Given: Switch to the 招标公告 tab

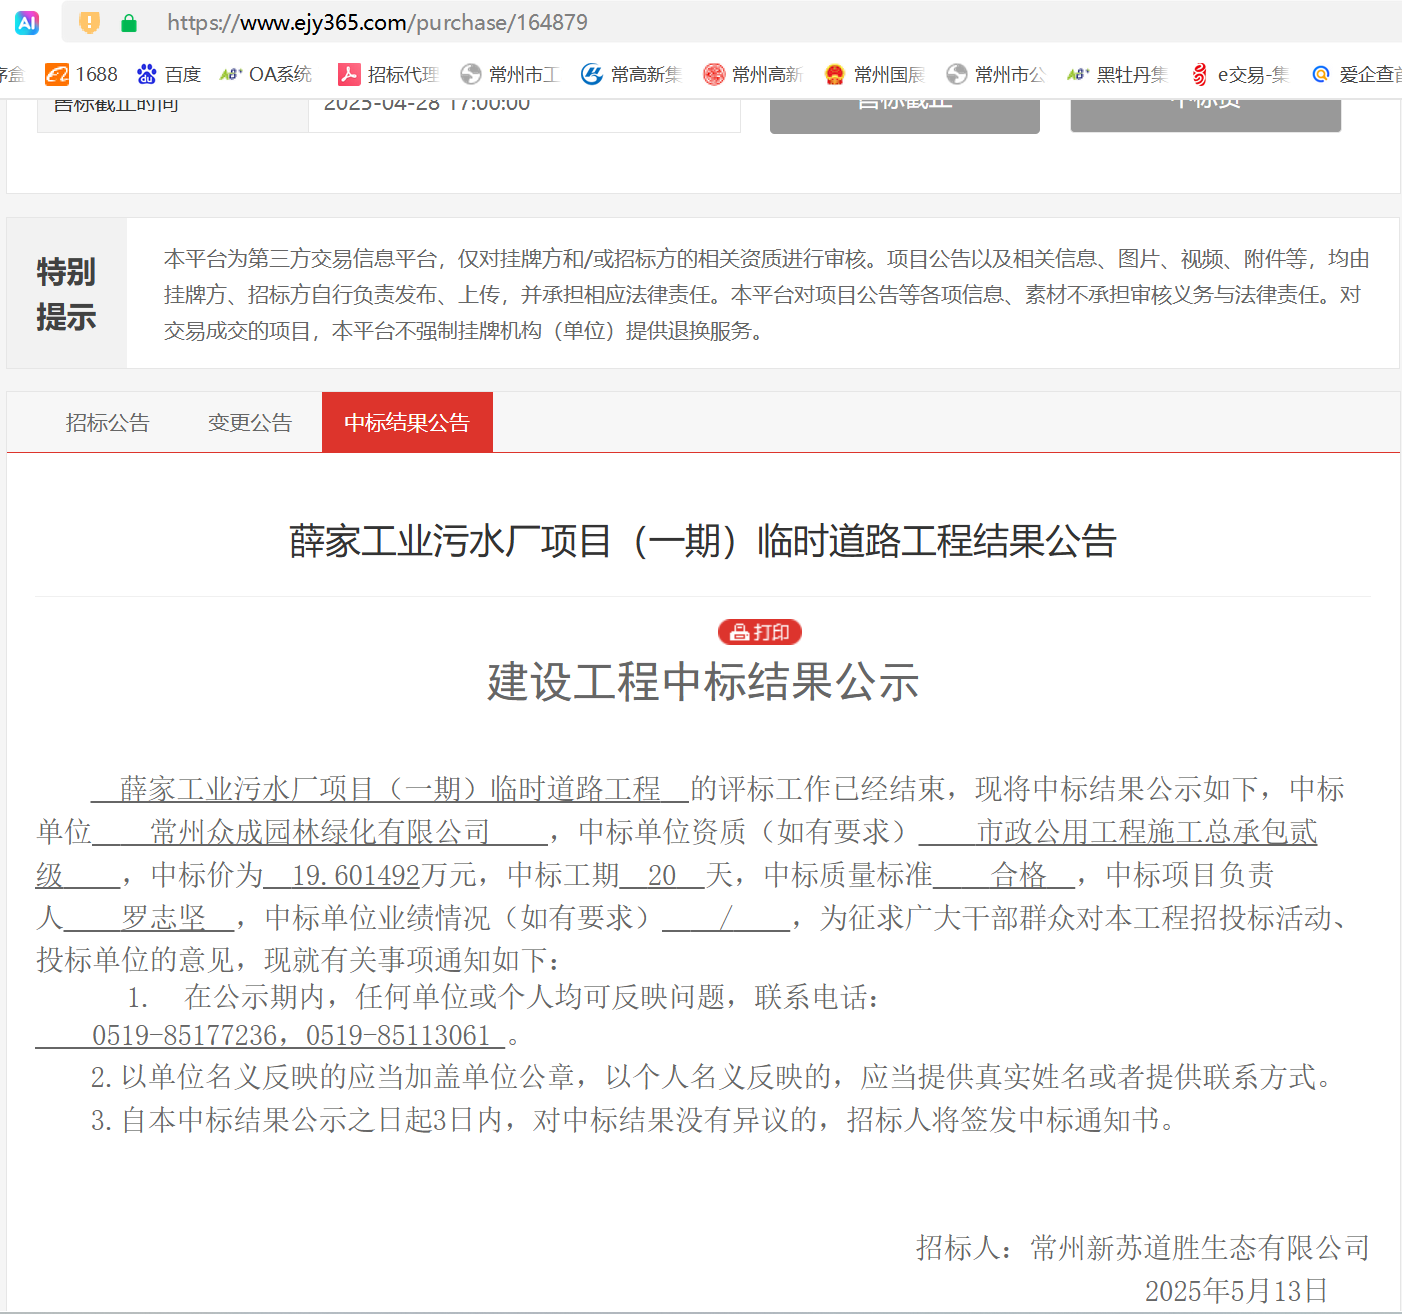Looking at the screenshot, I should tap(108, 423).
